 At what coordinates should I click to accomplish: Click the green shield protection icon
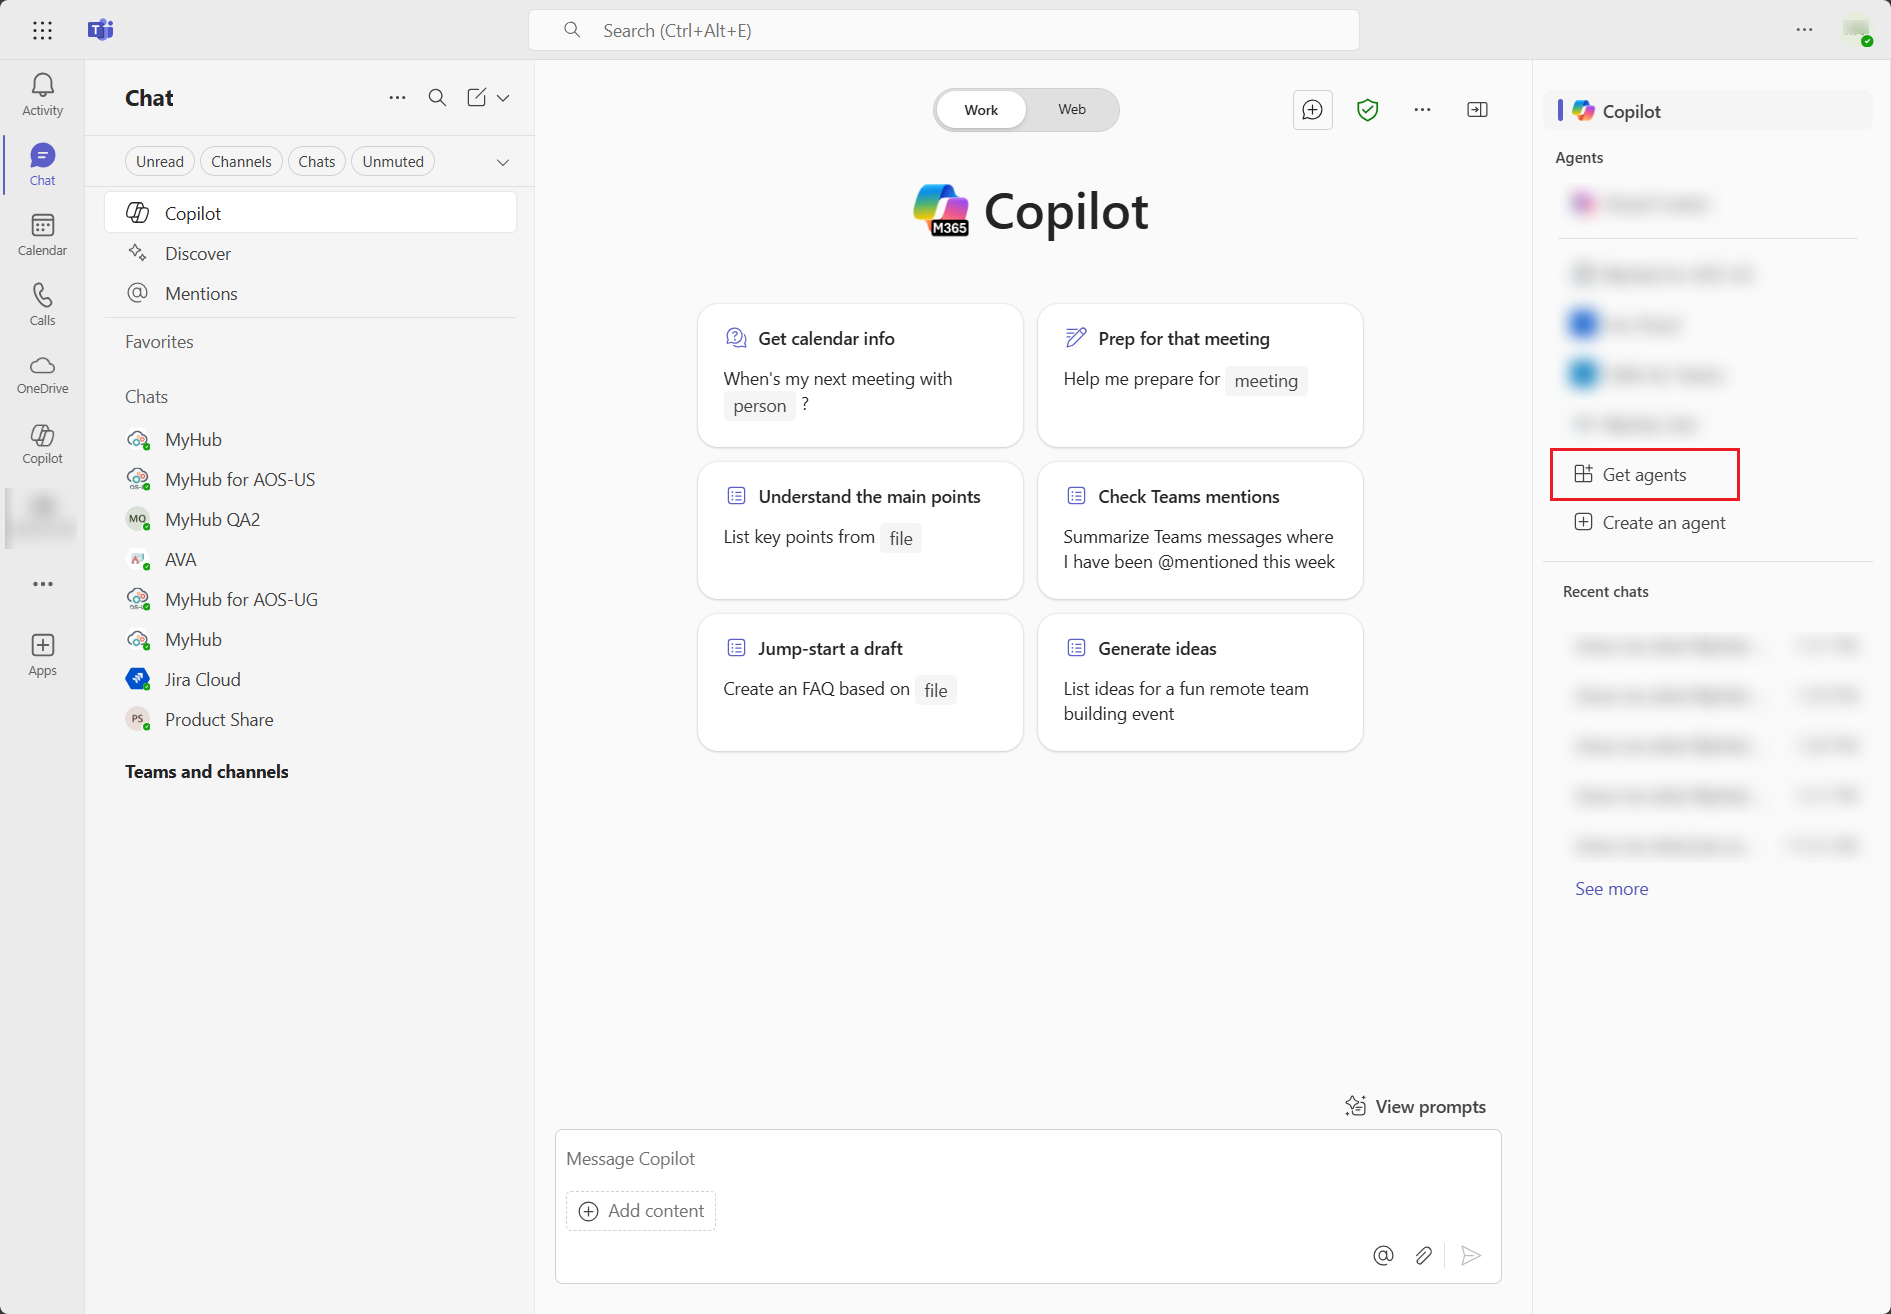click(x=1367, y=110)
